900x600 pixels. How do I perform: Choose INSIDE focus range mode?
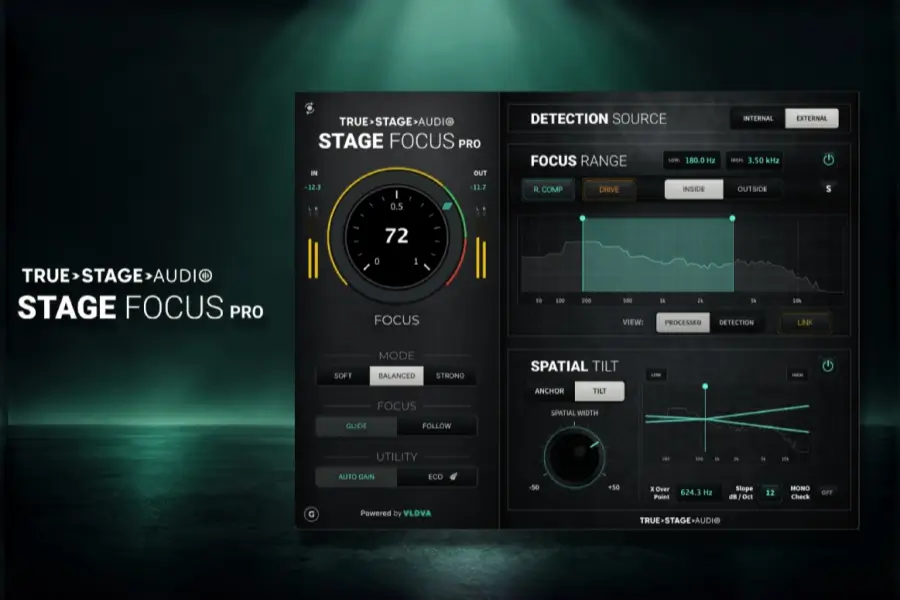point(693,189)
